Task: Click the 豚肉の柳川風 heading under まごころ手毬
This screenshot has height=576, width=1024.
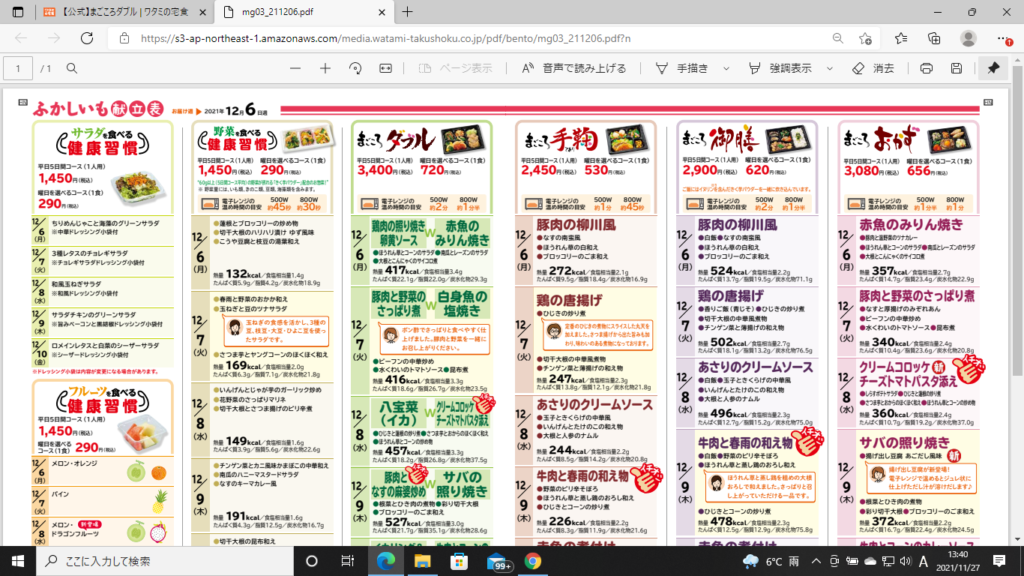Action: click(x=576, y=225)
